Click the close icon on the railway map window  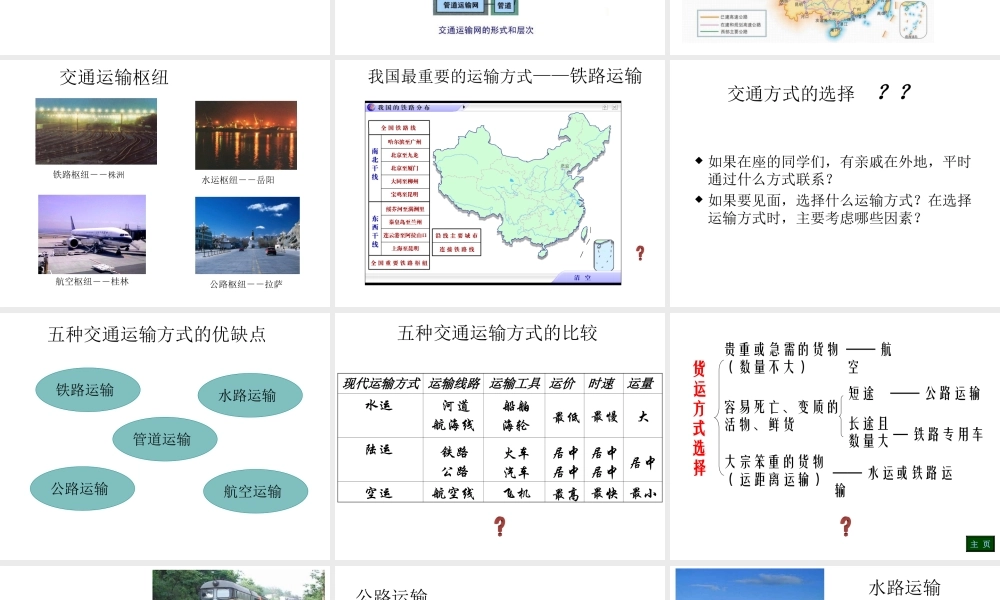coord(615,107)
